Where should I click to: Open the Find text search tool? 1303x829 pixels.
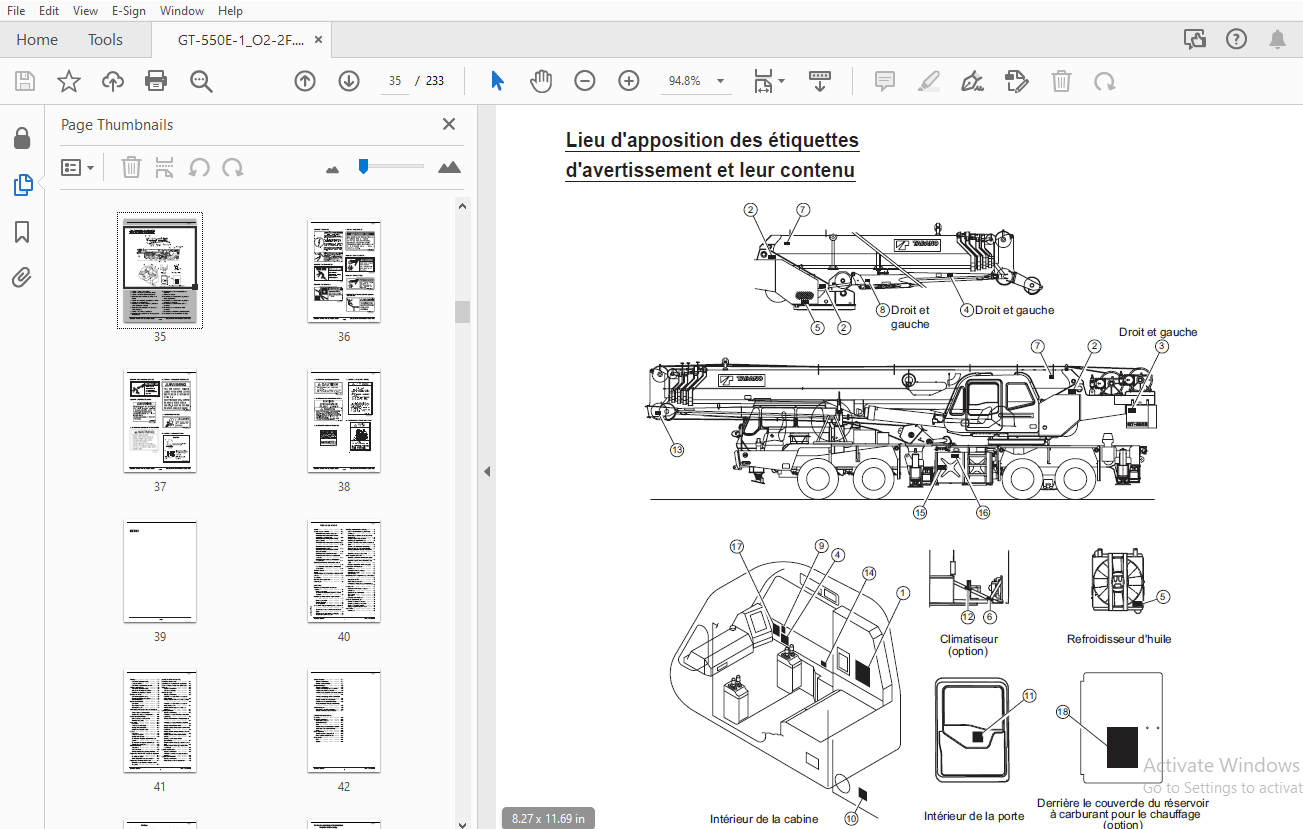click(x=201, y=81)
